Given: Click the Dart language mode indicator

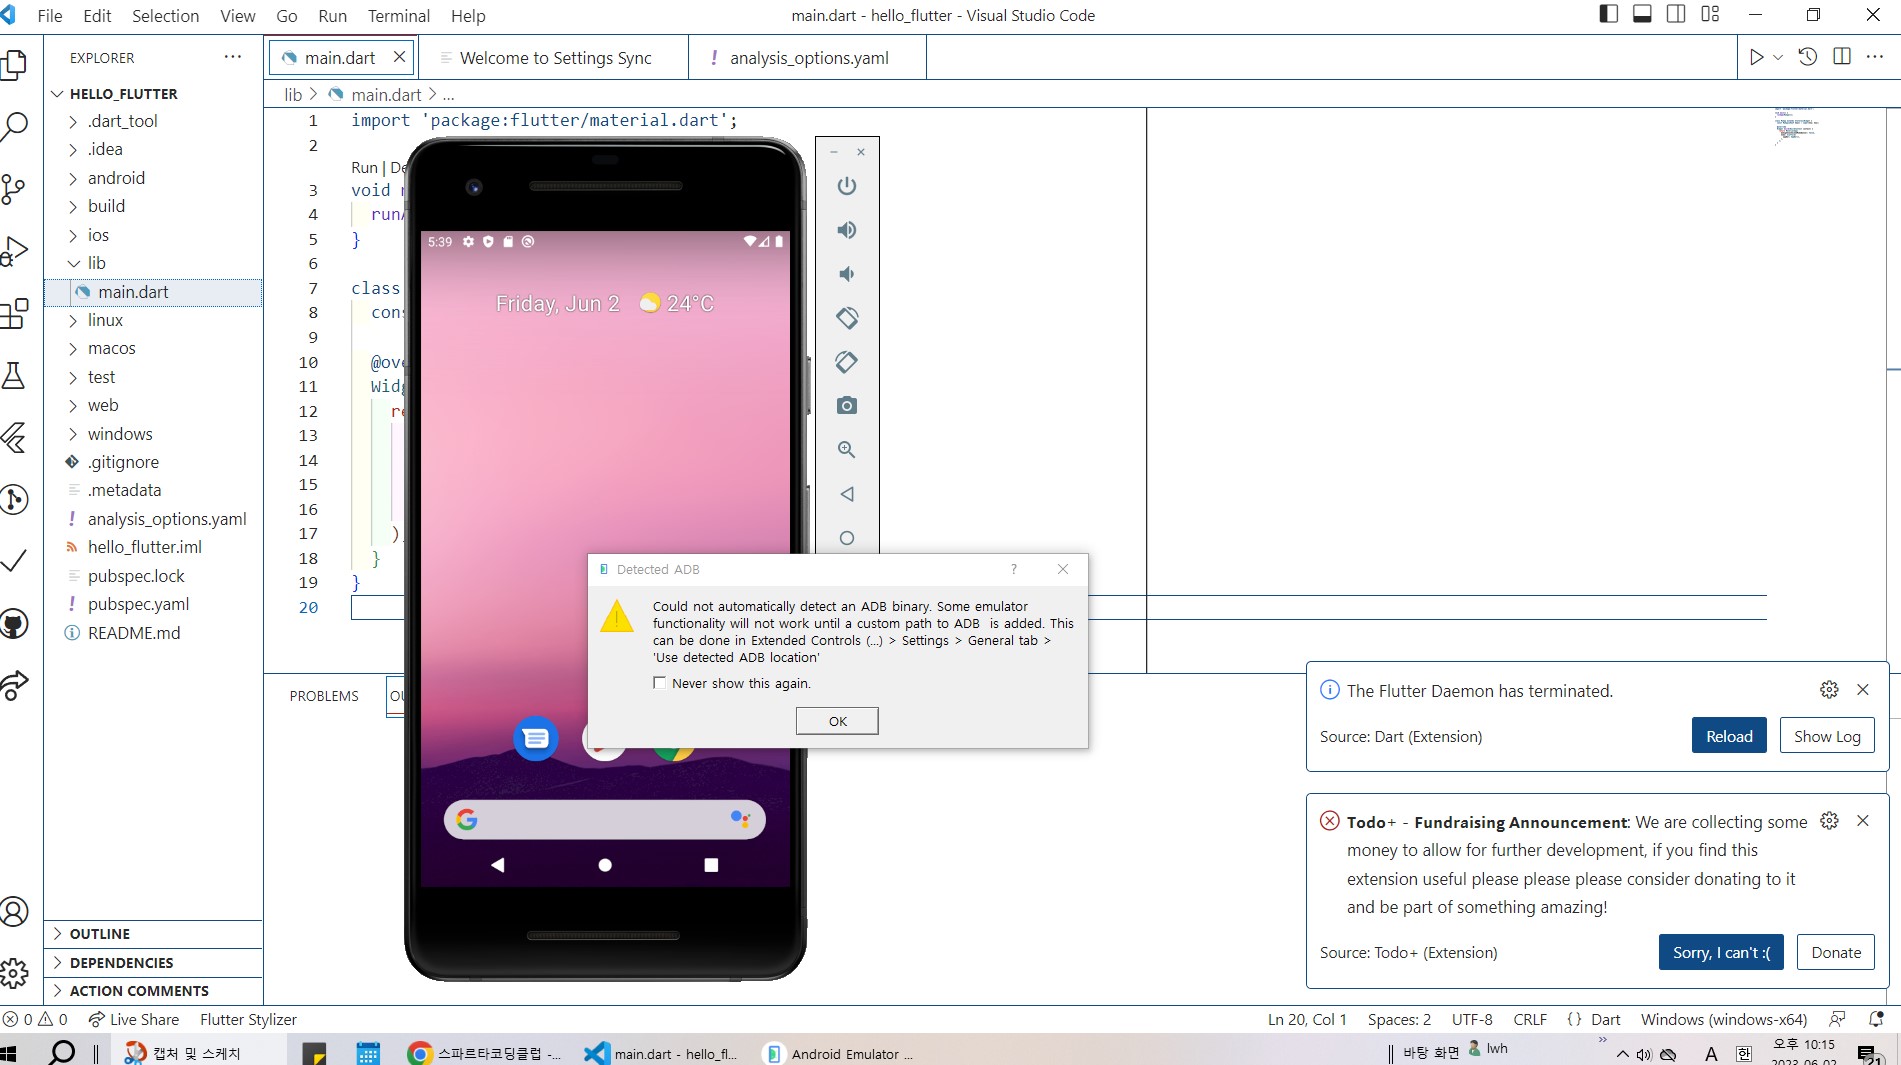Looking at the screenshot, I should (1605, 1019).
